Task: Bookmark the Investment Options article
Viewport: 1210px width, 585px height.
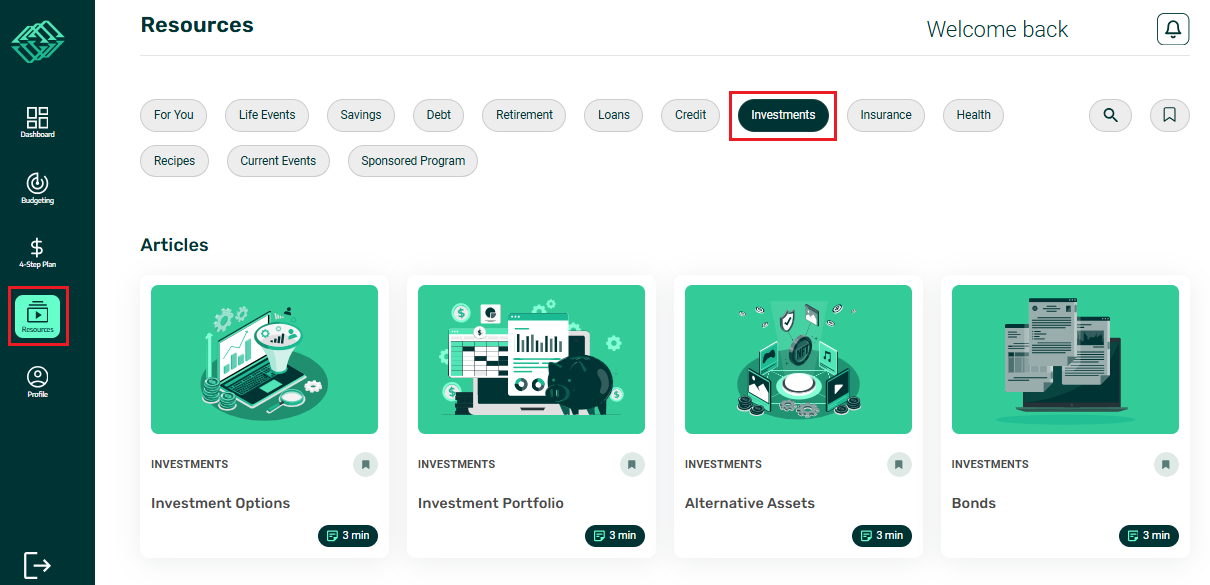Action: click(365, 464)
